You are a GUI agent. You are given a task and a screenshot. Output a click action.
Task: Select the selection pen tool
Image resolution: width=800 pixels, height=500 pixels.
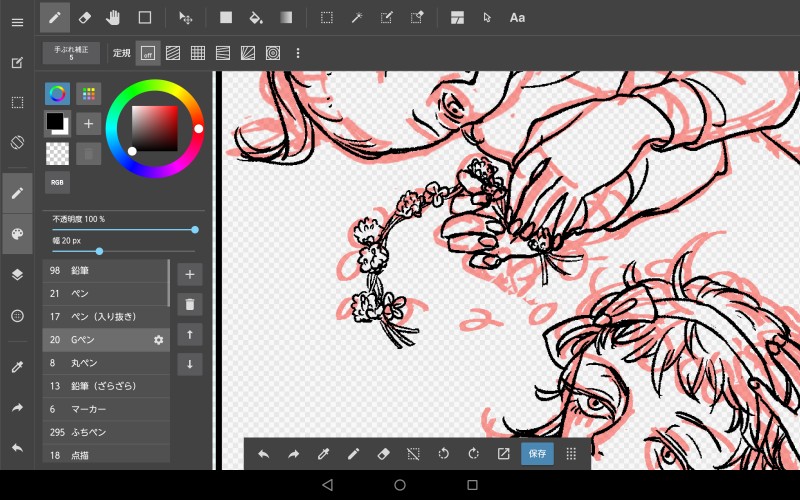pos(387,18)
